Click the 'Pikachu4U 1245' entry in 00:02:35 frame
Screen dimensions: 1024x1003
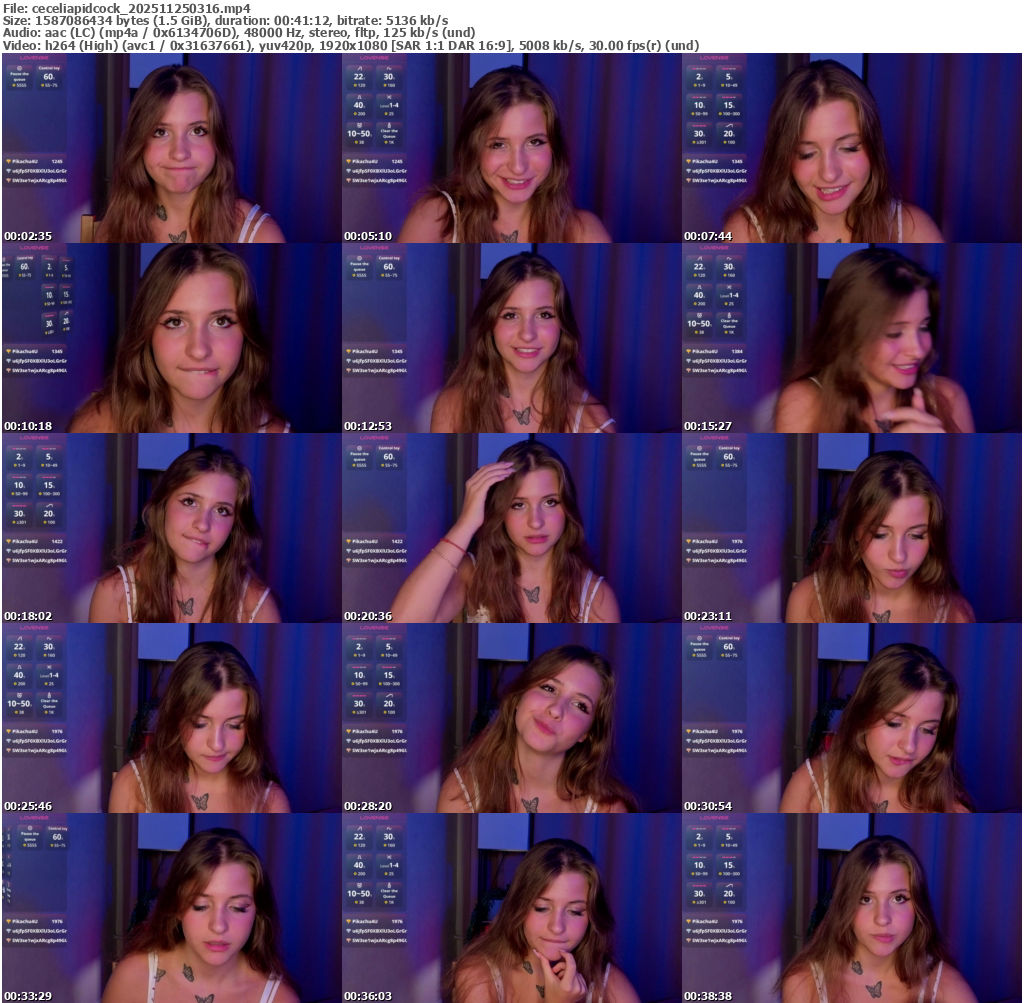coord(36,161)
